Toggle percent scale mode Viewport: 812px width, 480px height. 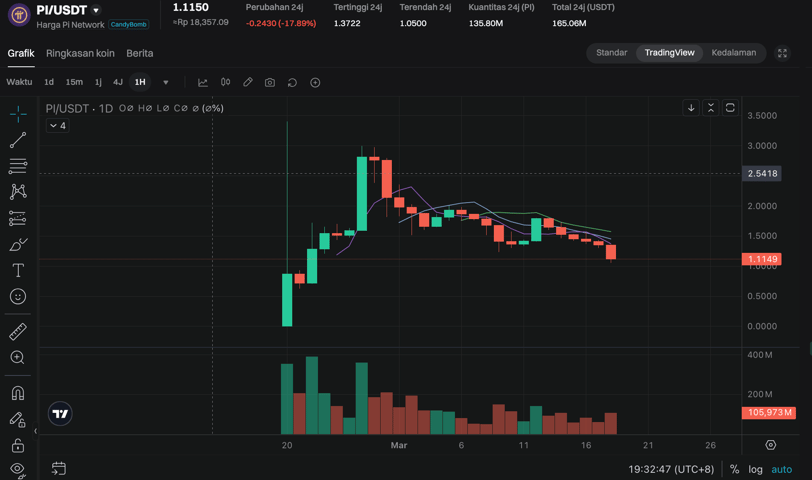click(734, 469)
